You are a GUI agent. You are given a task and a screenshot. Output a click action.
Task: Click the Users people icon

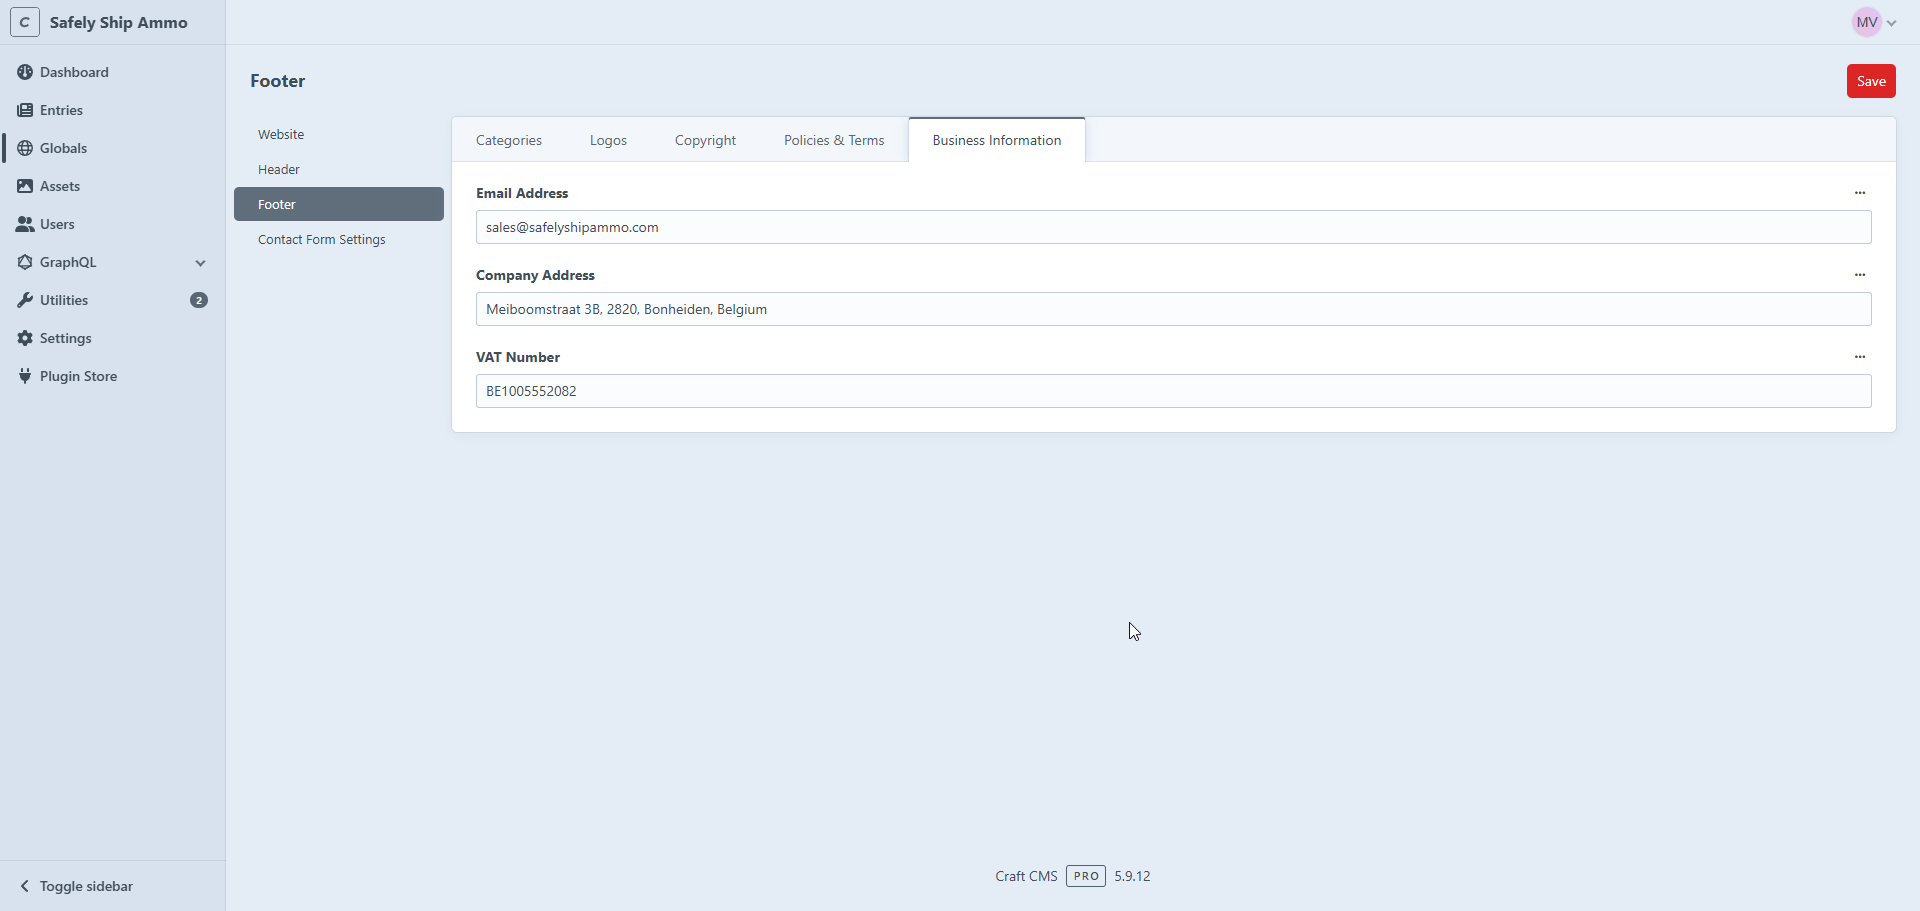click(25, 224)
